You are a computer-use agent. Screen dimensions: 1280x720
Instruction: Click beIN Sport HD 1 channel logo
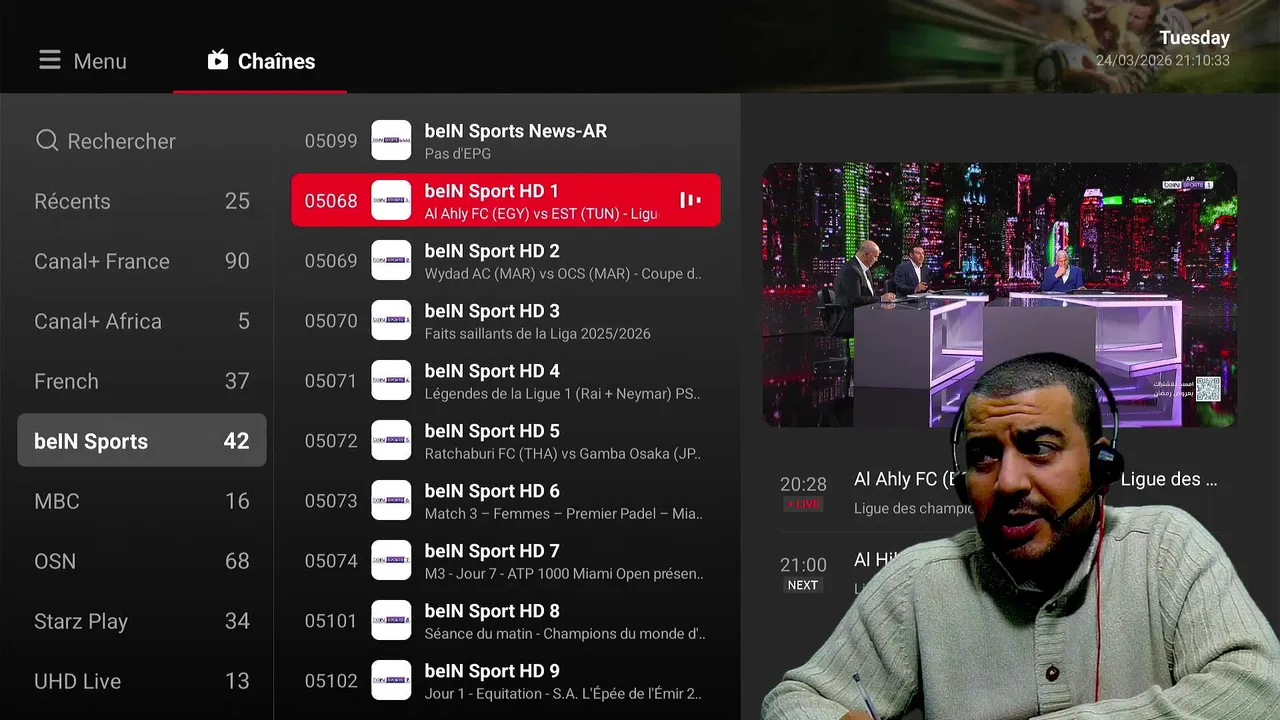(391, 200)
